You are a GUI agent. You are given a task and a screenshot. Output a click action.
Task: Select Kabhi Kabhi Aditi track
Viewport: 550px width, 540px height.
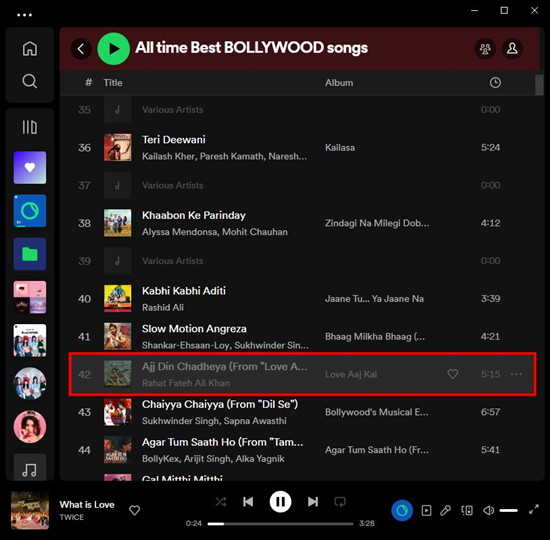pos(184,291)
